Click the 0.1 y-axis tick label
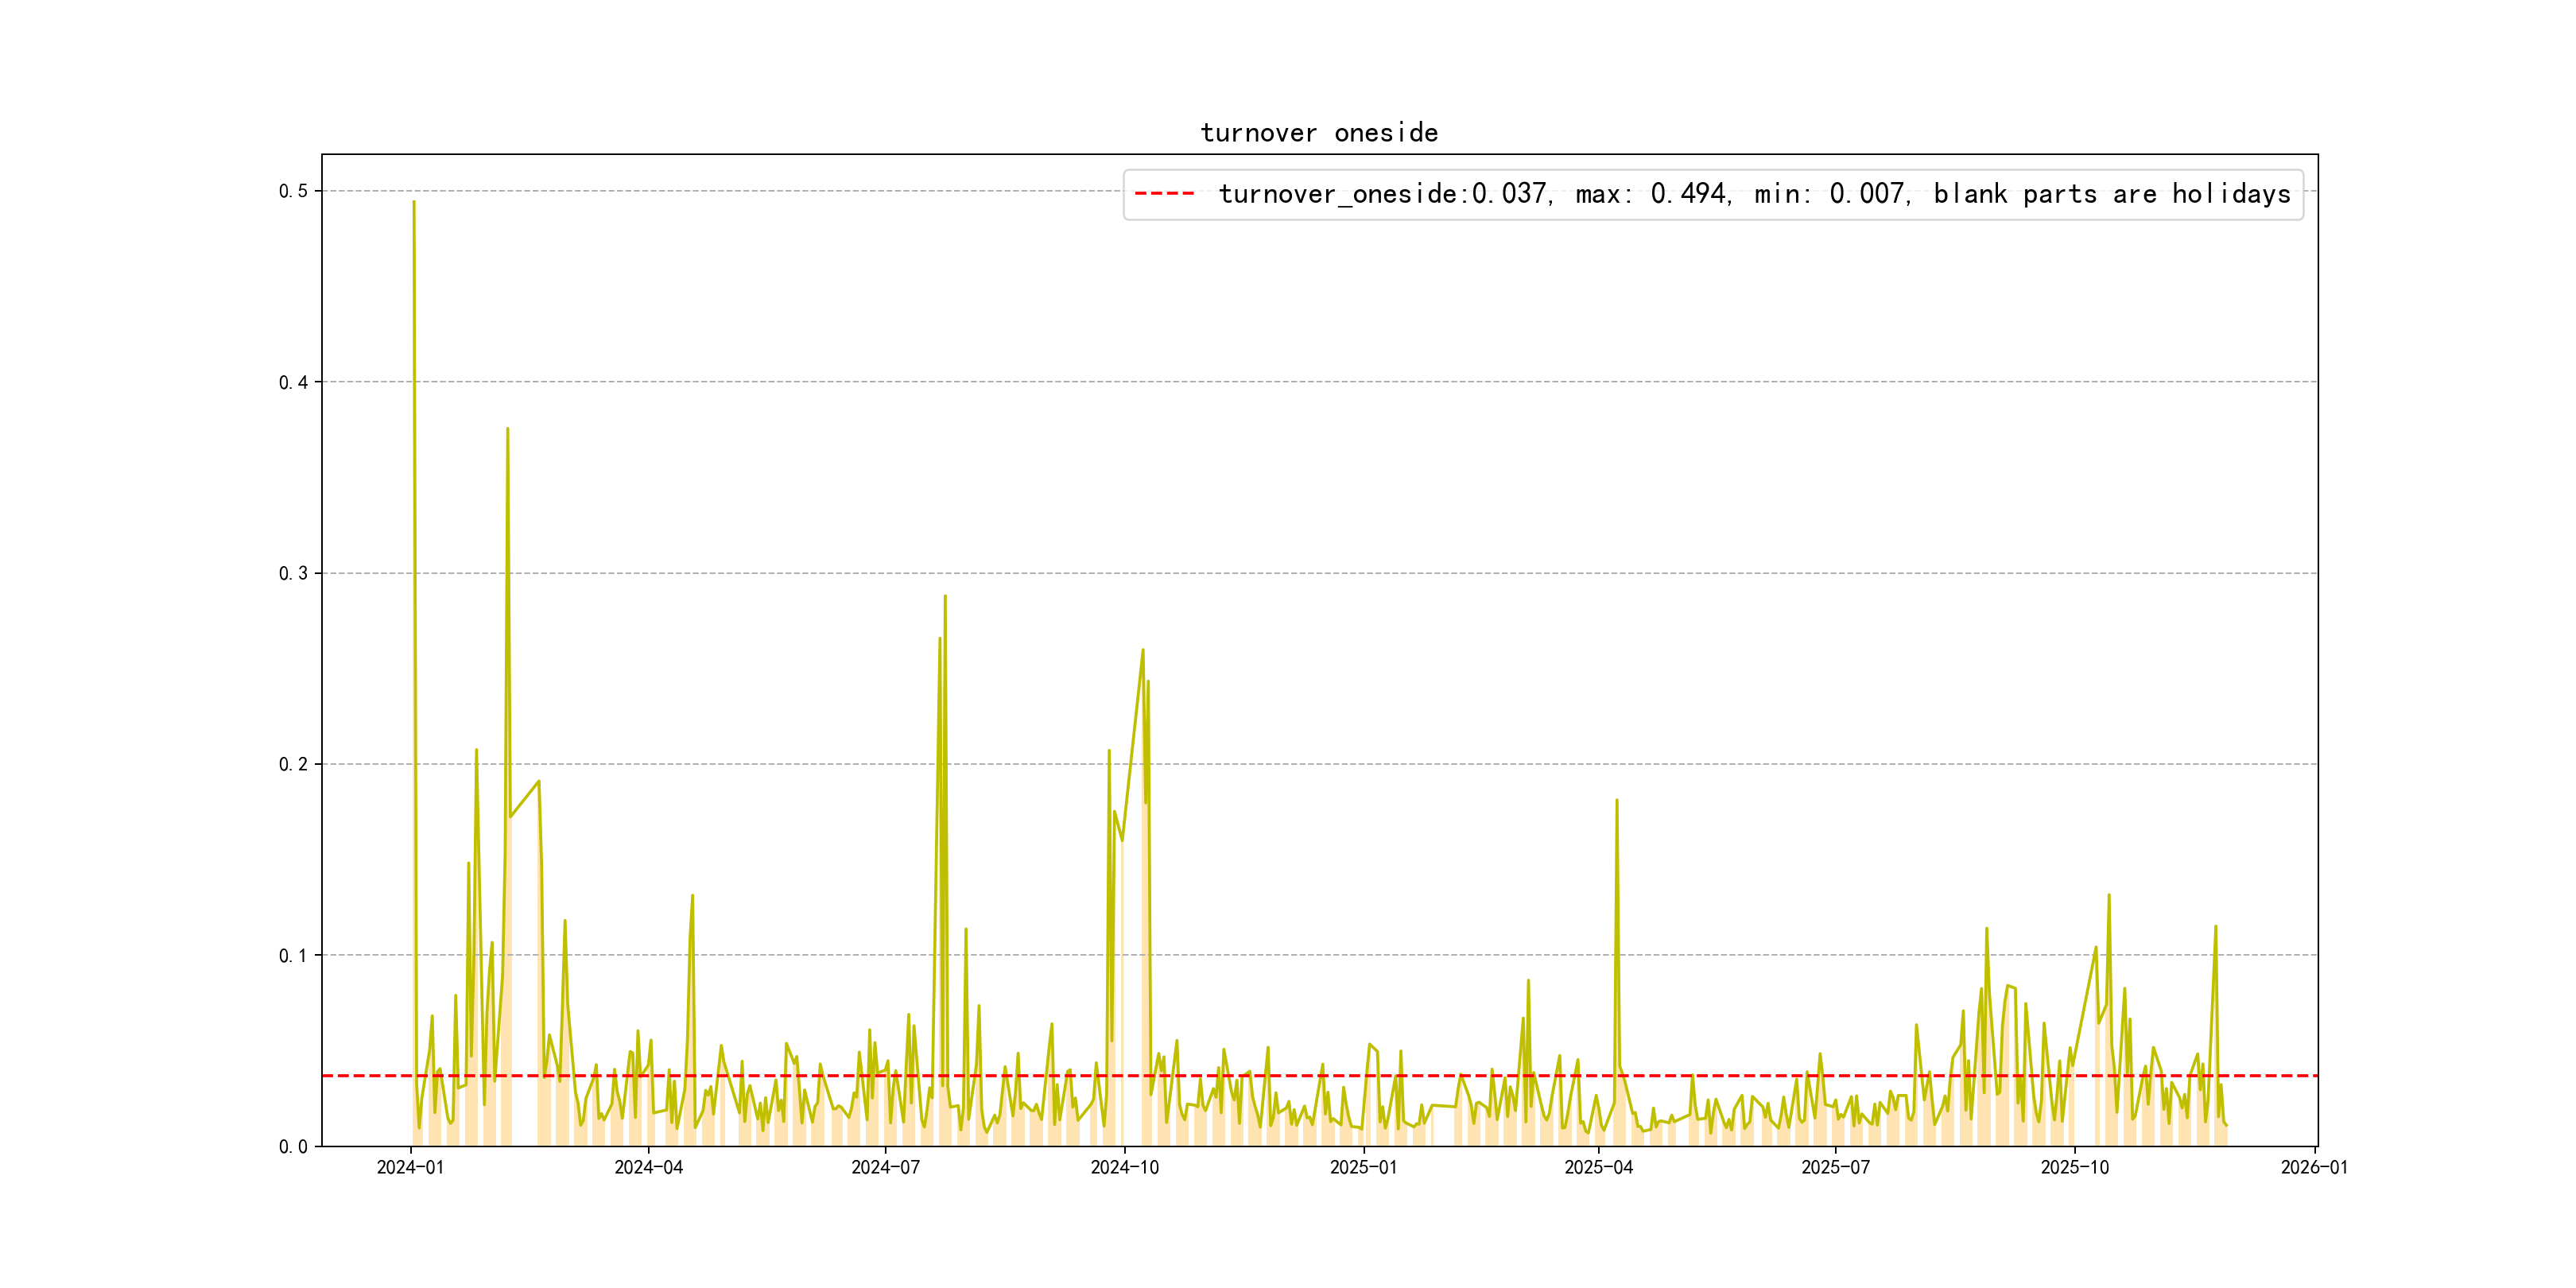Viewport: 2576px width, 1288px height. click(293, 955)
